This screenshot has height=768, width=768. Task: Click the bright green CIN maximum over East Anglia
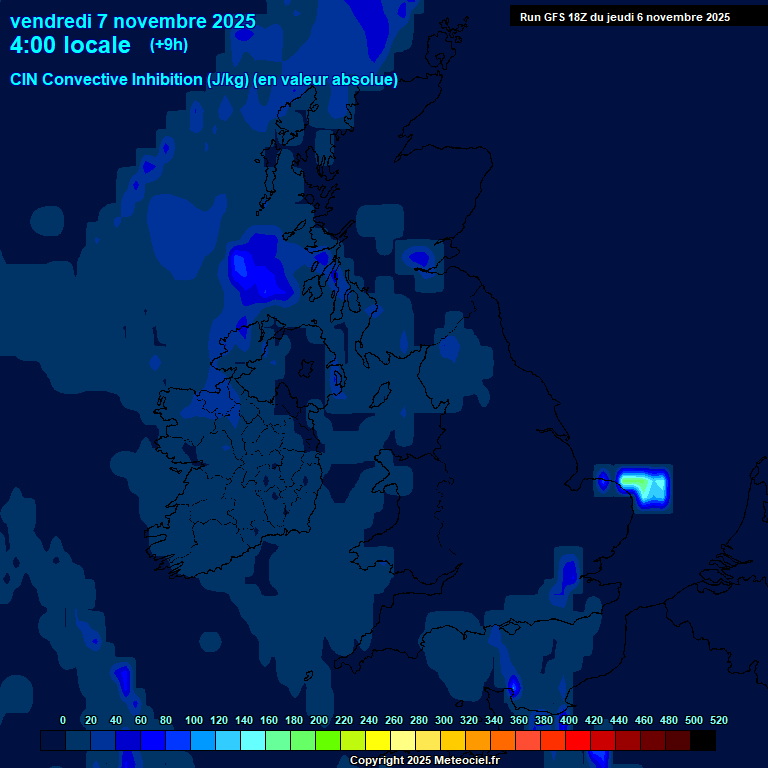pyautogui.click(x=636, y=482)
